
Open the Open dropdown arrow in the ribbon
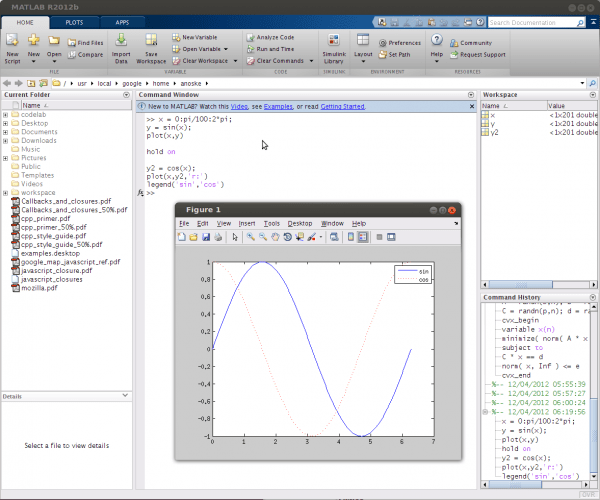54,62
